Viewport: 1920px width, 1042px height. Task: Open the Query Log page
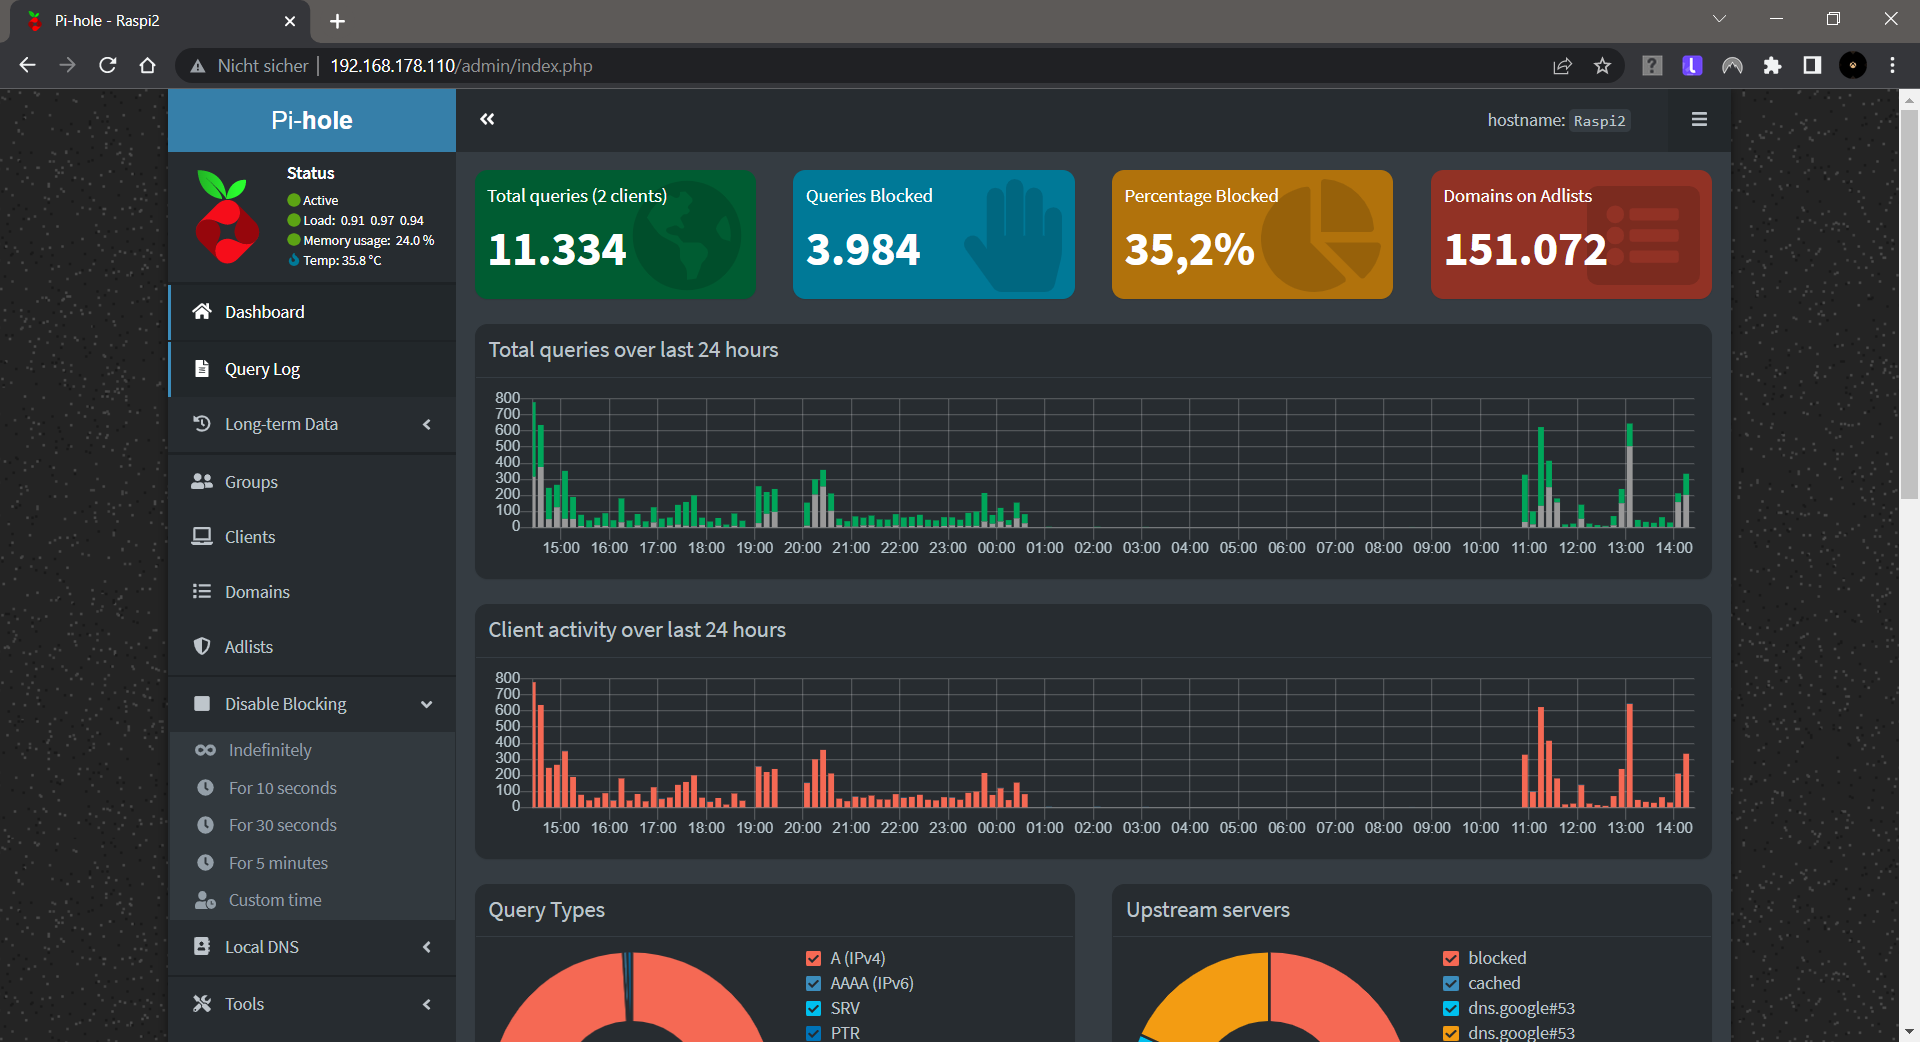262,369
